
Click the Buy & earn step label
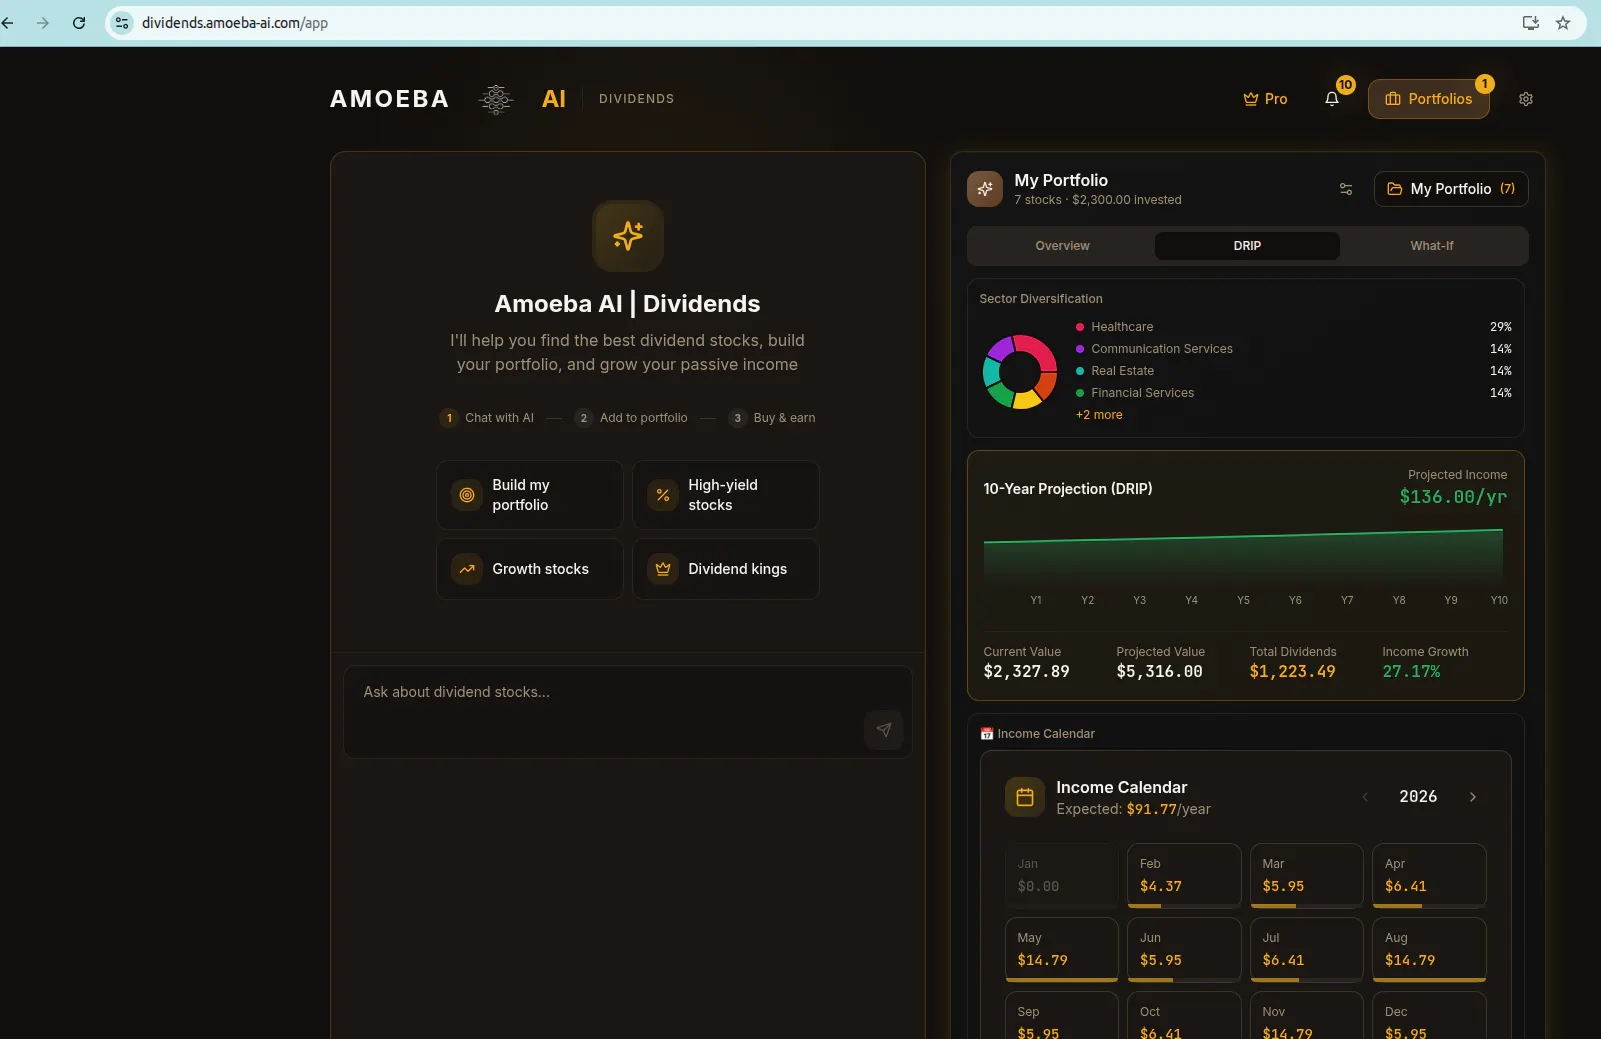[x=784, y=418]
